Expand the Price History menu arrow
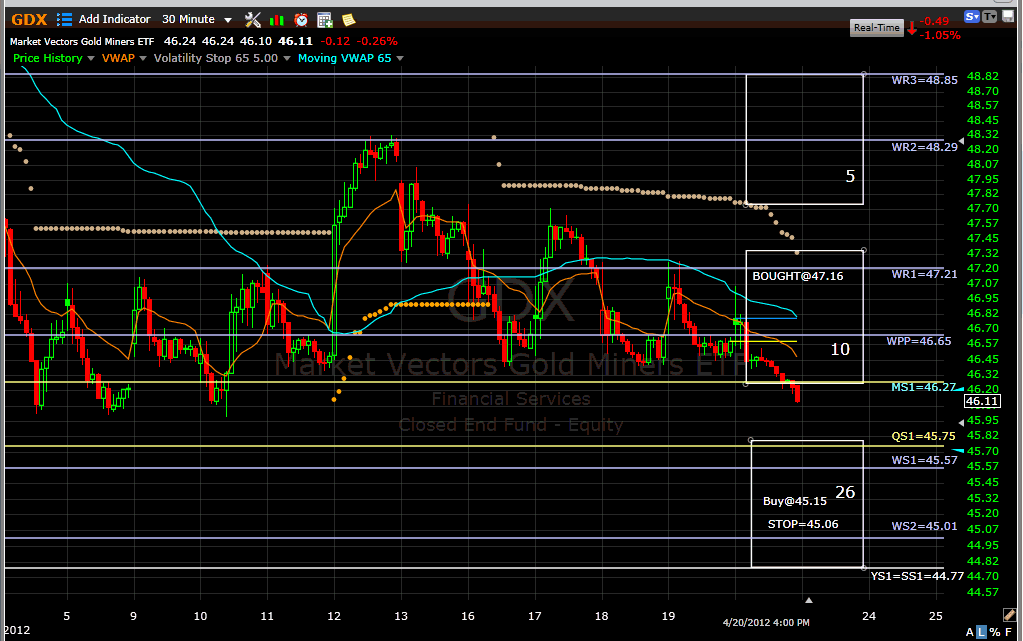Image resolution: width=1023 pixels, height=641 pixels. point(91,59)
